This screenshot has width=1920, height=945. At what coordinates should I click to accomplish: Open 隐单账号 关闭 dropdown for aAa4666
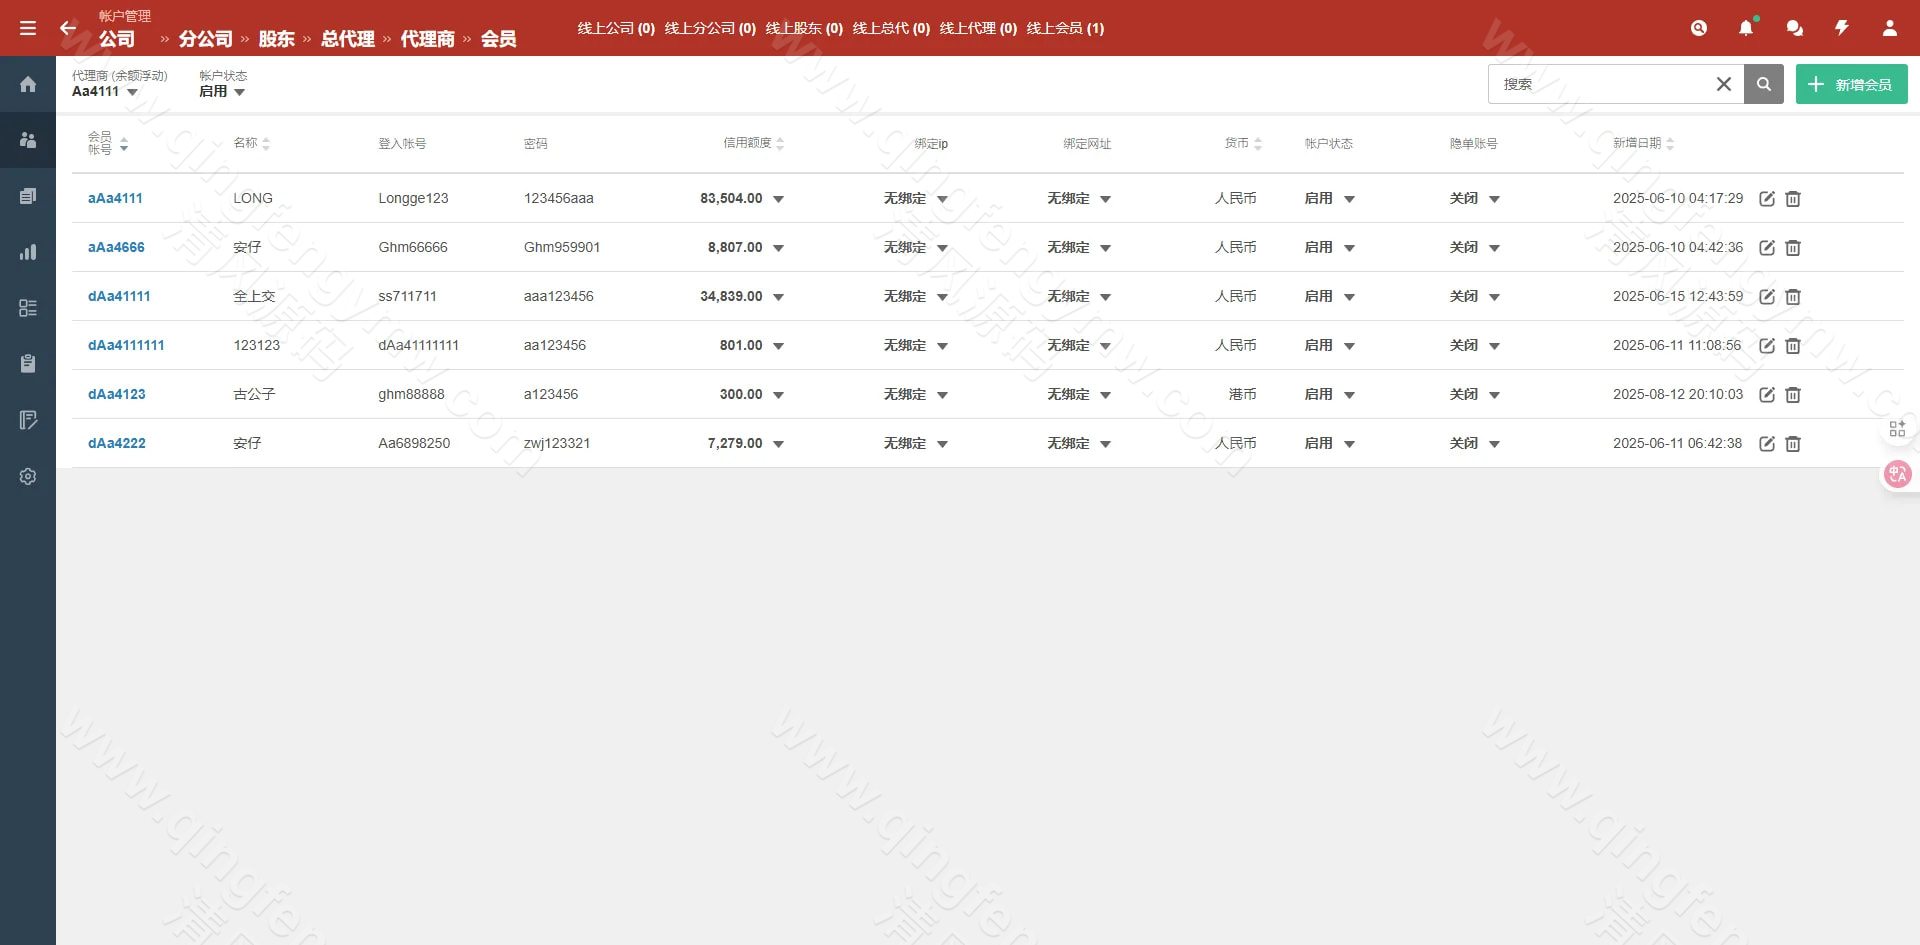coord(1494,248)
